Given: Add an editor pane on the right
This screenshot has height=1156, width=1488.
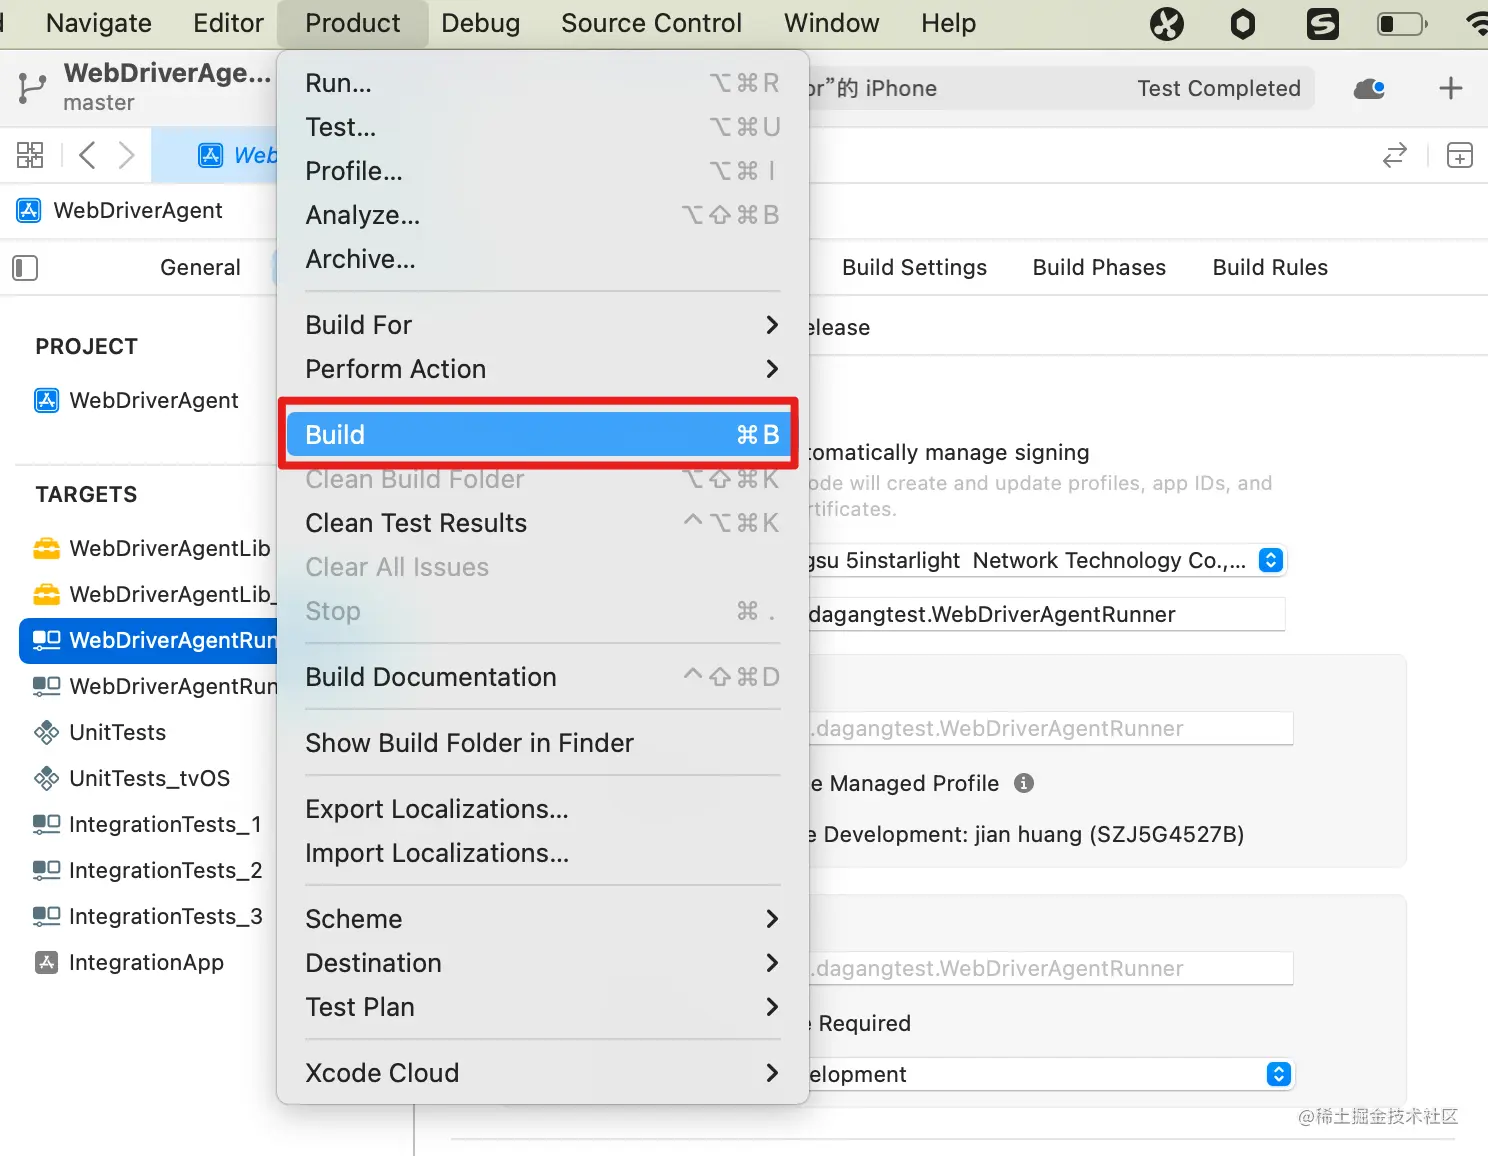Looking at the screenshot, I should [x=1460, y=155].
